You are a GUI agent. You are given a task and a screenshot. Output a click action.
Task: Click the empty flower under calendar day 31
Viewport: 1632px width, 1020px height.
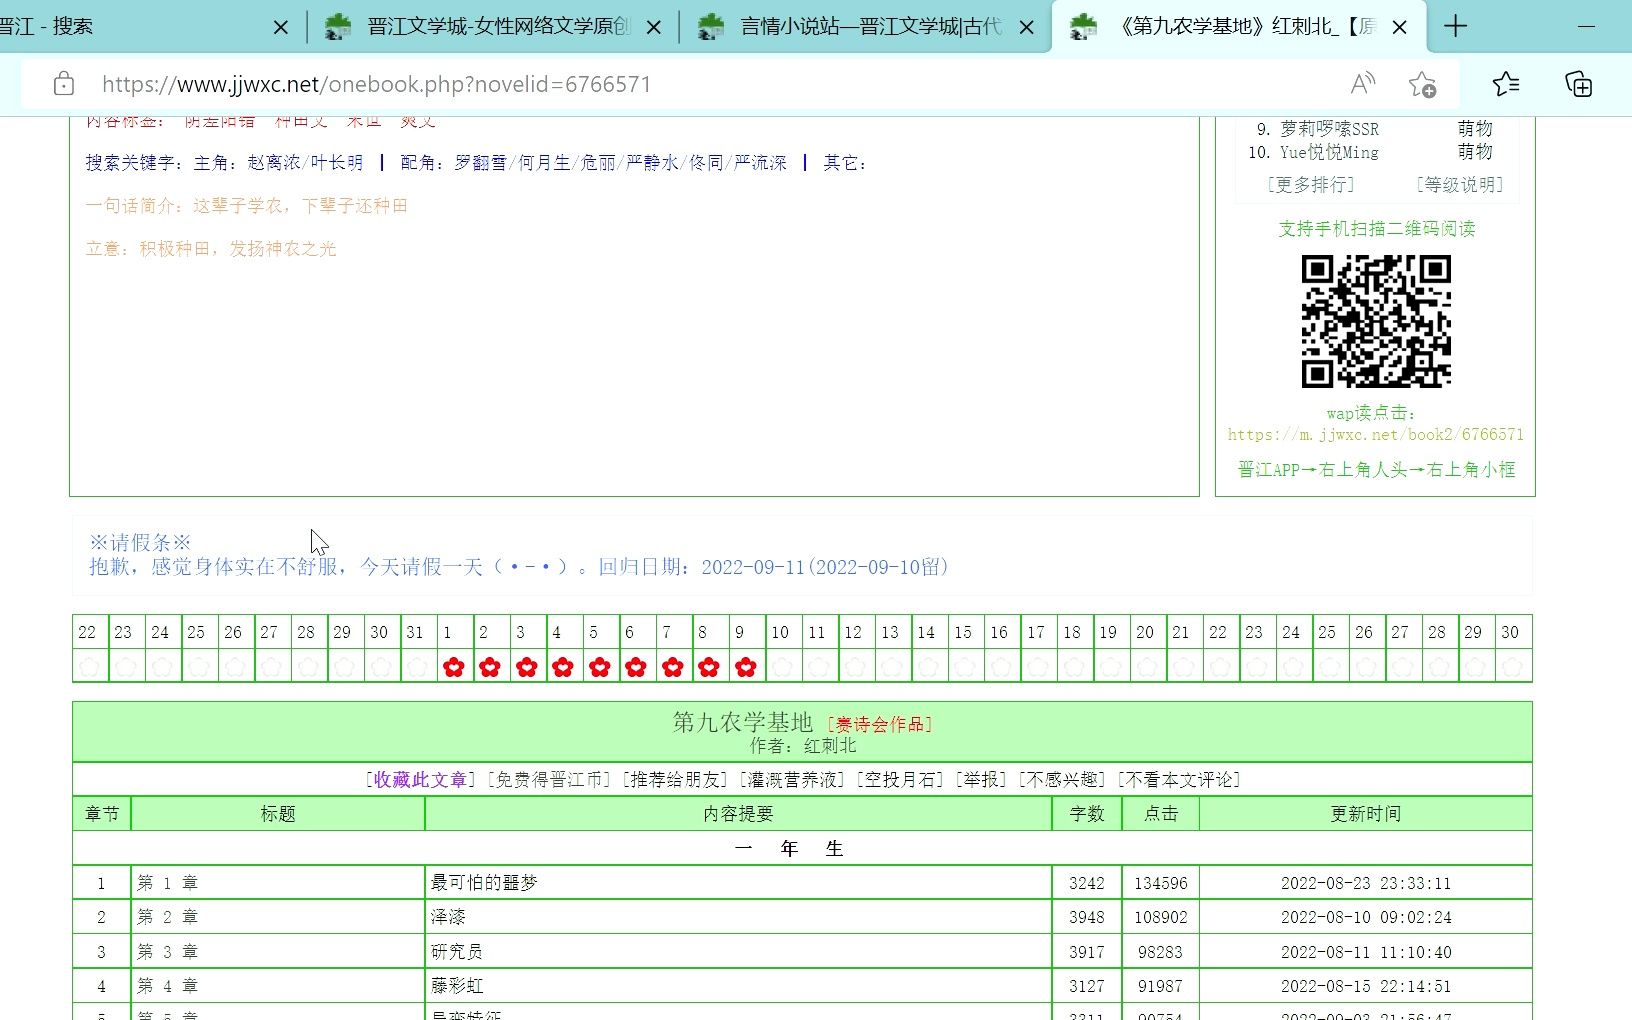click(418, 667)
